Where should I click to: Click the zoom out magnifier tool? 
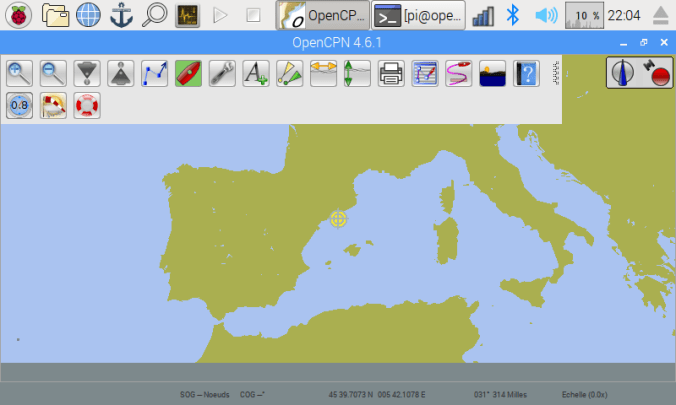click(x=54, y=73)
